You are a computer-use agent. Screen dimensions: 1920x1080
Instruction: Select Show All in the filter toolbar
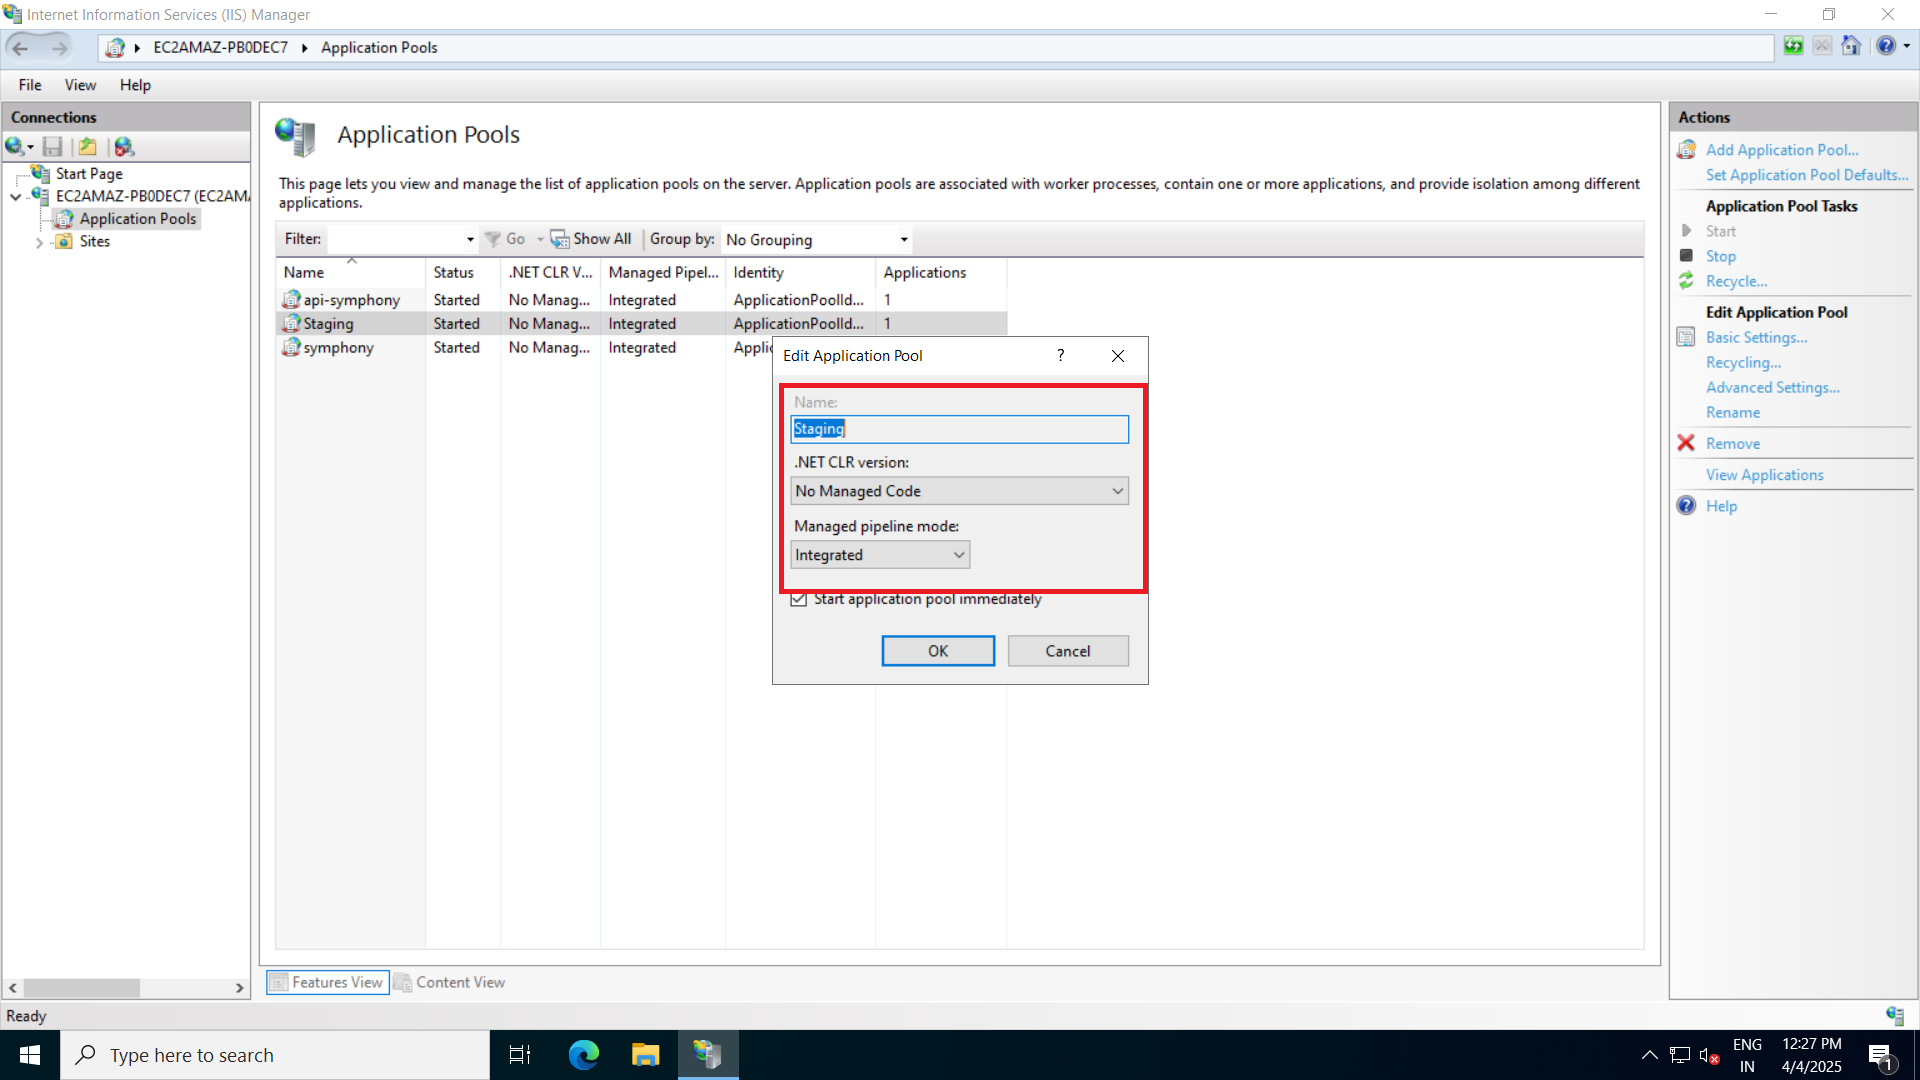[591, 239]
